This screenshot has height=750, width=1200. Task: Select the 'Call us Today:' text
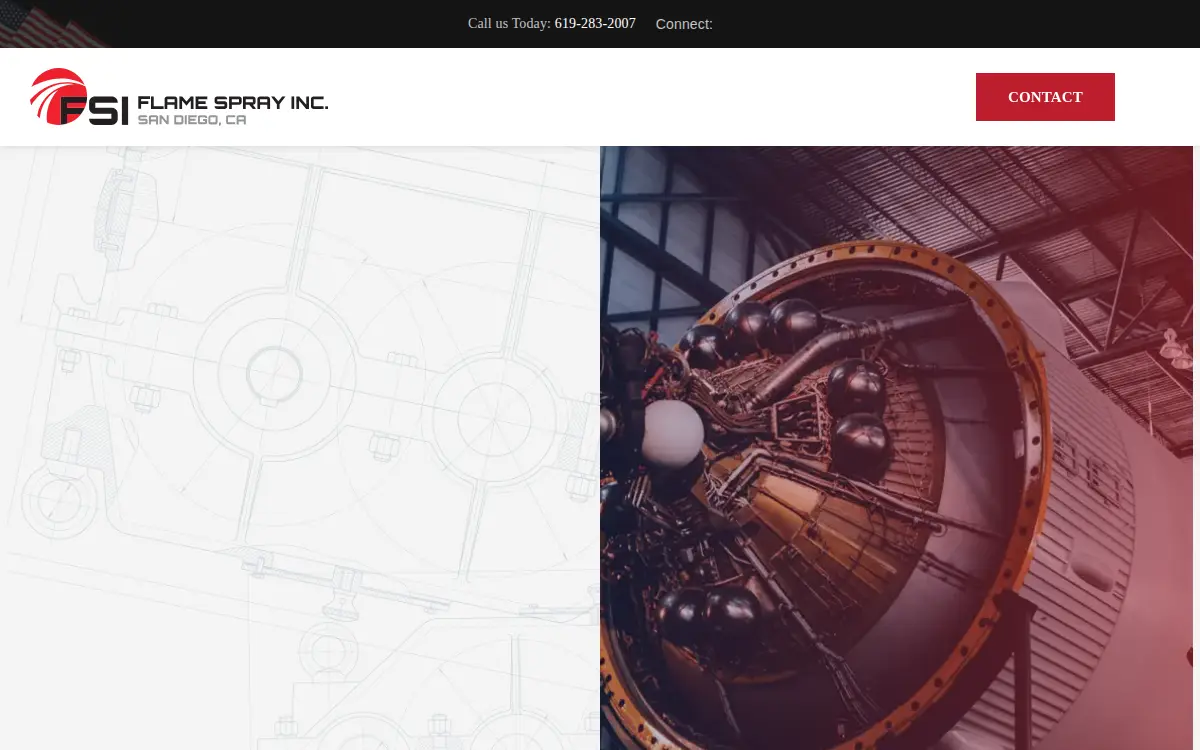click(509, 23)
